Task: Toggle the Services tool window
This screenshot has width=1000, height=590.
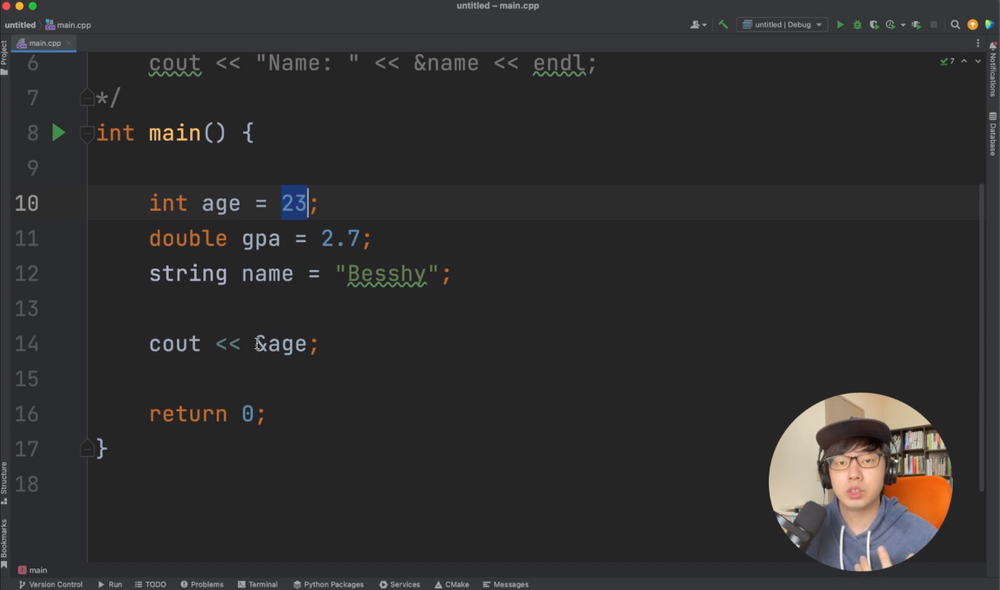Action: [x=400, y=584]
